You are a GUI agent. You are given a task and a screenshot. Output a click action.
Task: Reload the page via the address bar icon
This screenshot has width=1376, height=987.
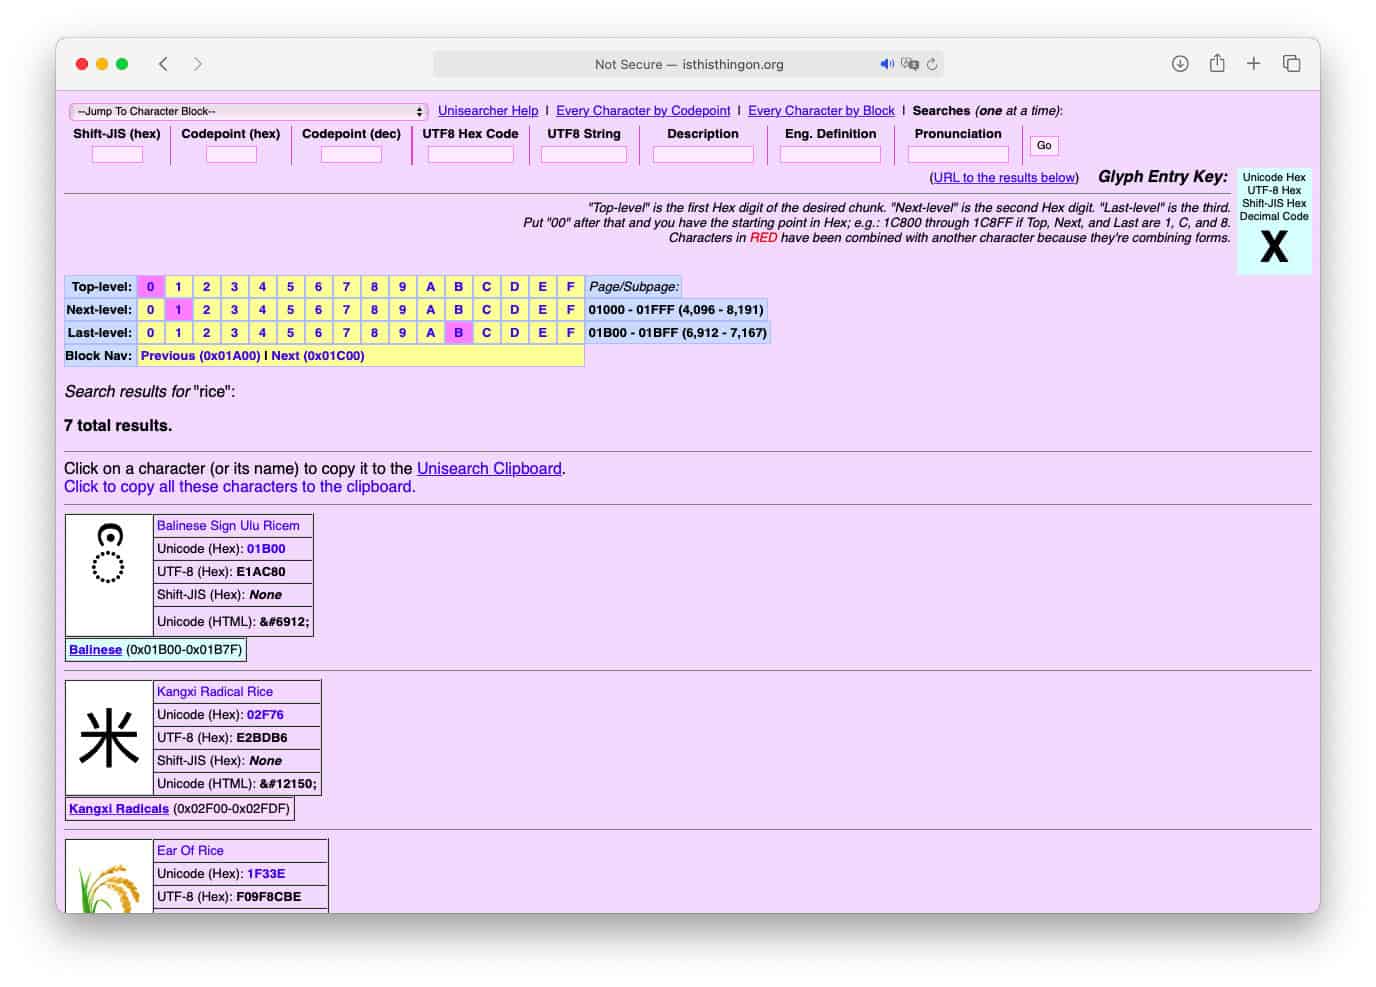click(931, 63)
